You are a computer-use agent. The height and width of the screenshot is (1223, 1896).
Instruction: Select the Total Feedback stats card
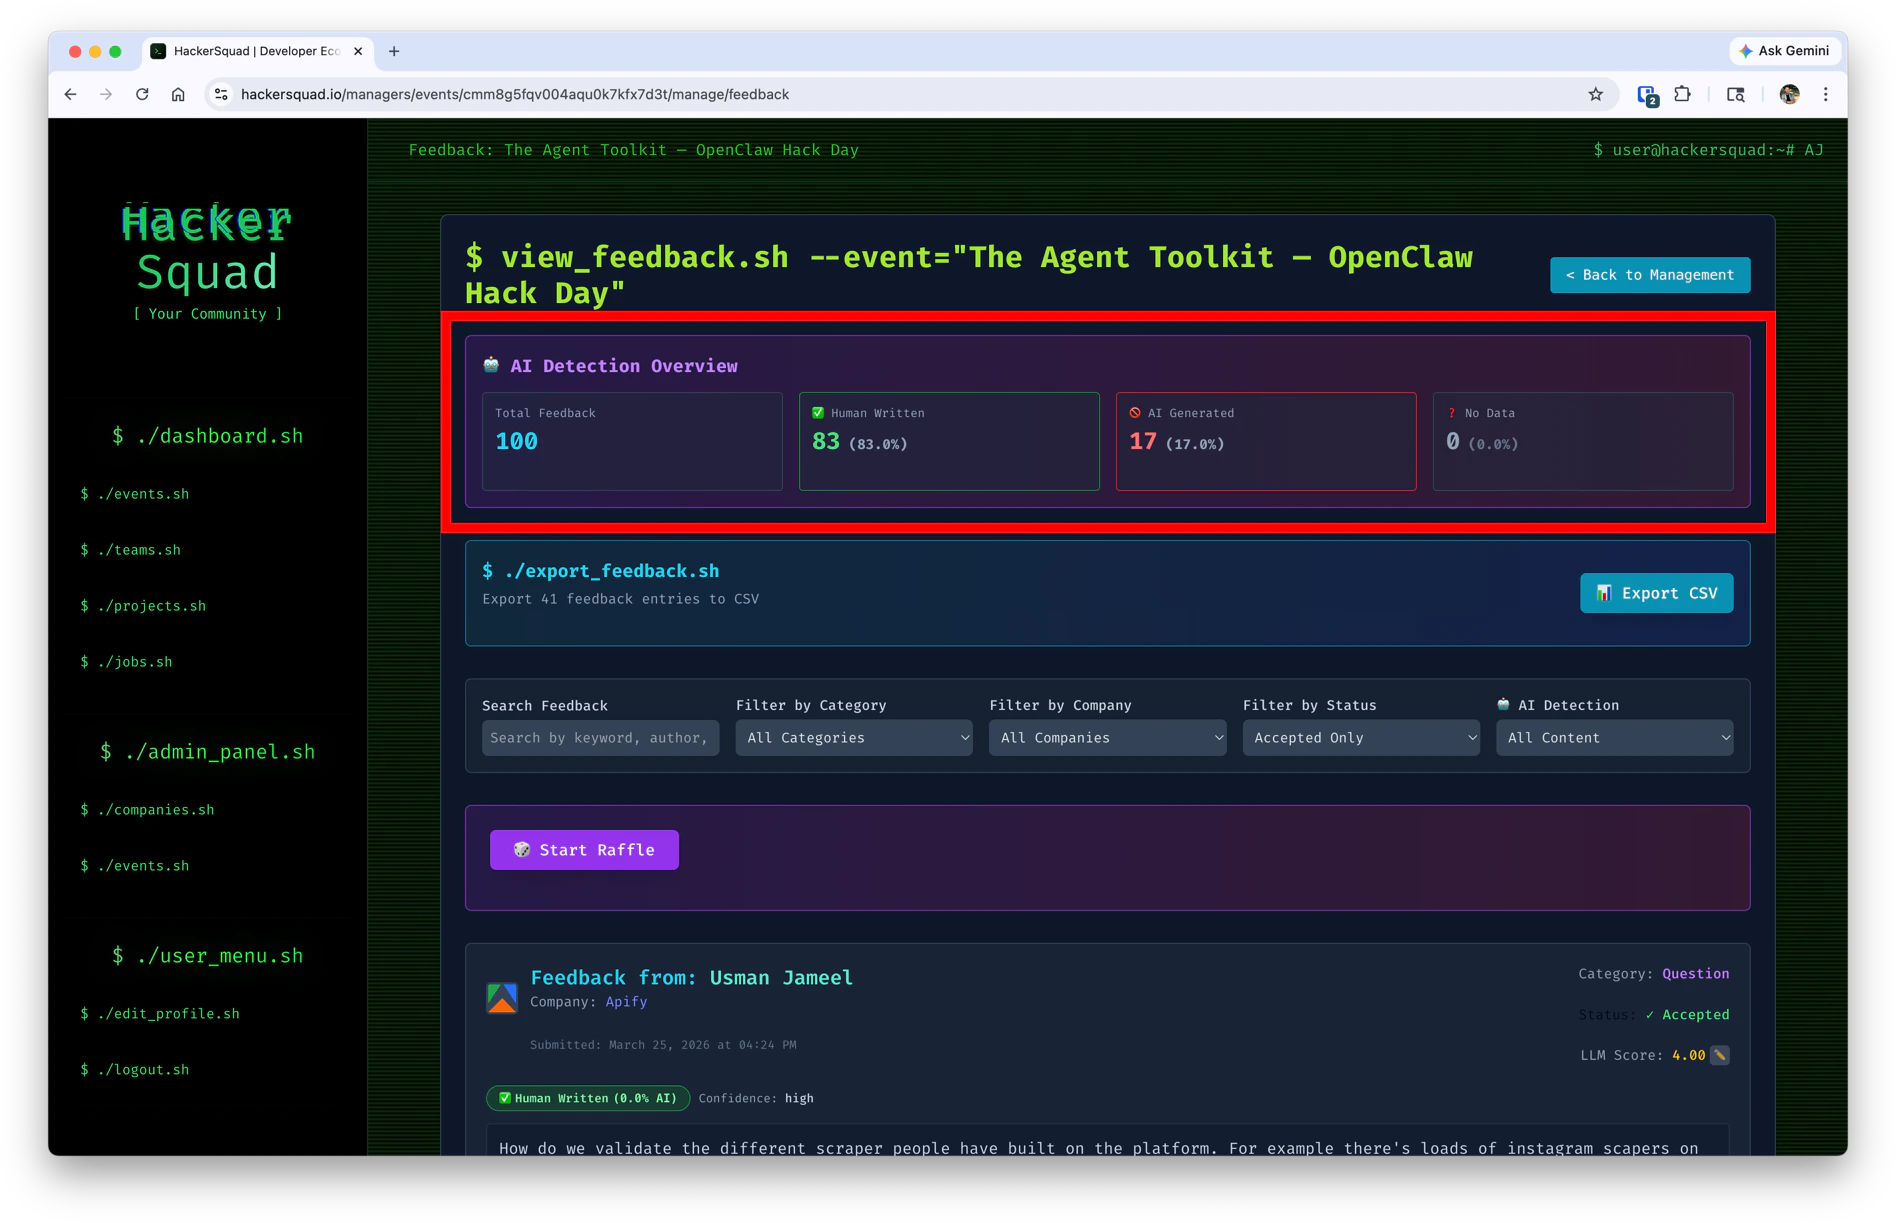[632, 441]
